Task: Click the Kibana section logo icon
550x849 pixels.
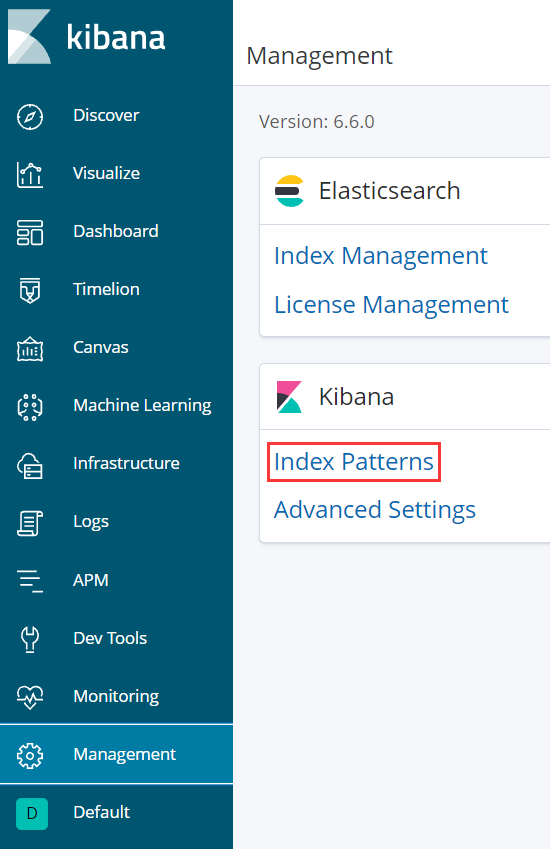Action: point(289,397)
